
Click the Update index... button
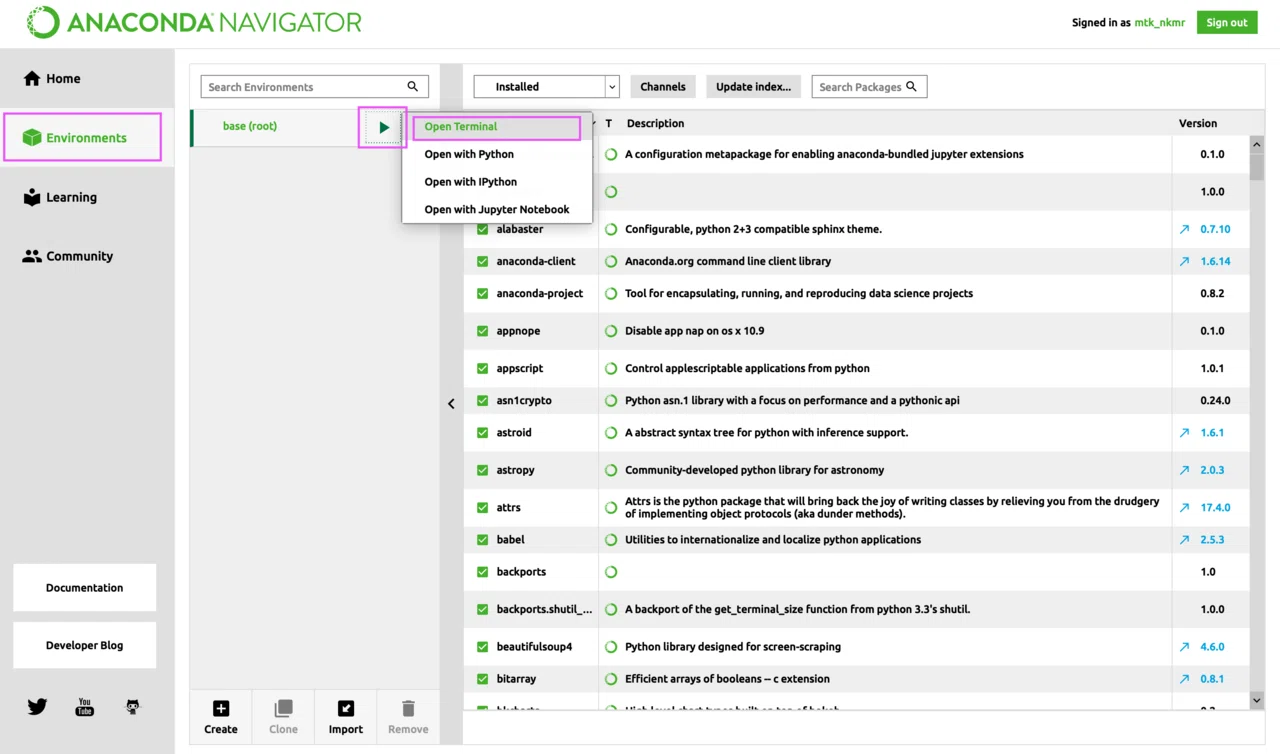(x=753, y=87)
